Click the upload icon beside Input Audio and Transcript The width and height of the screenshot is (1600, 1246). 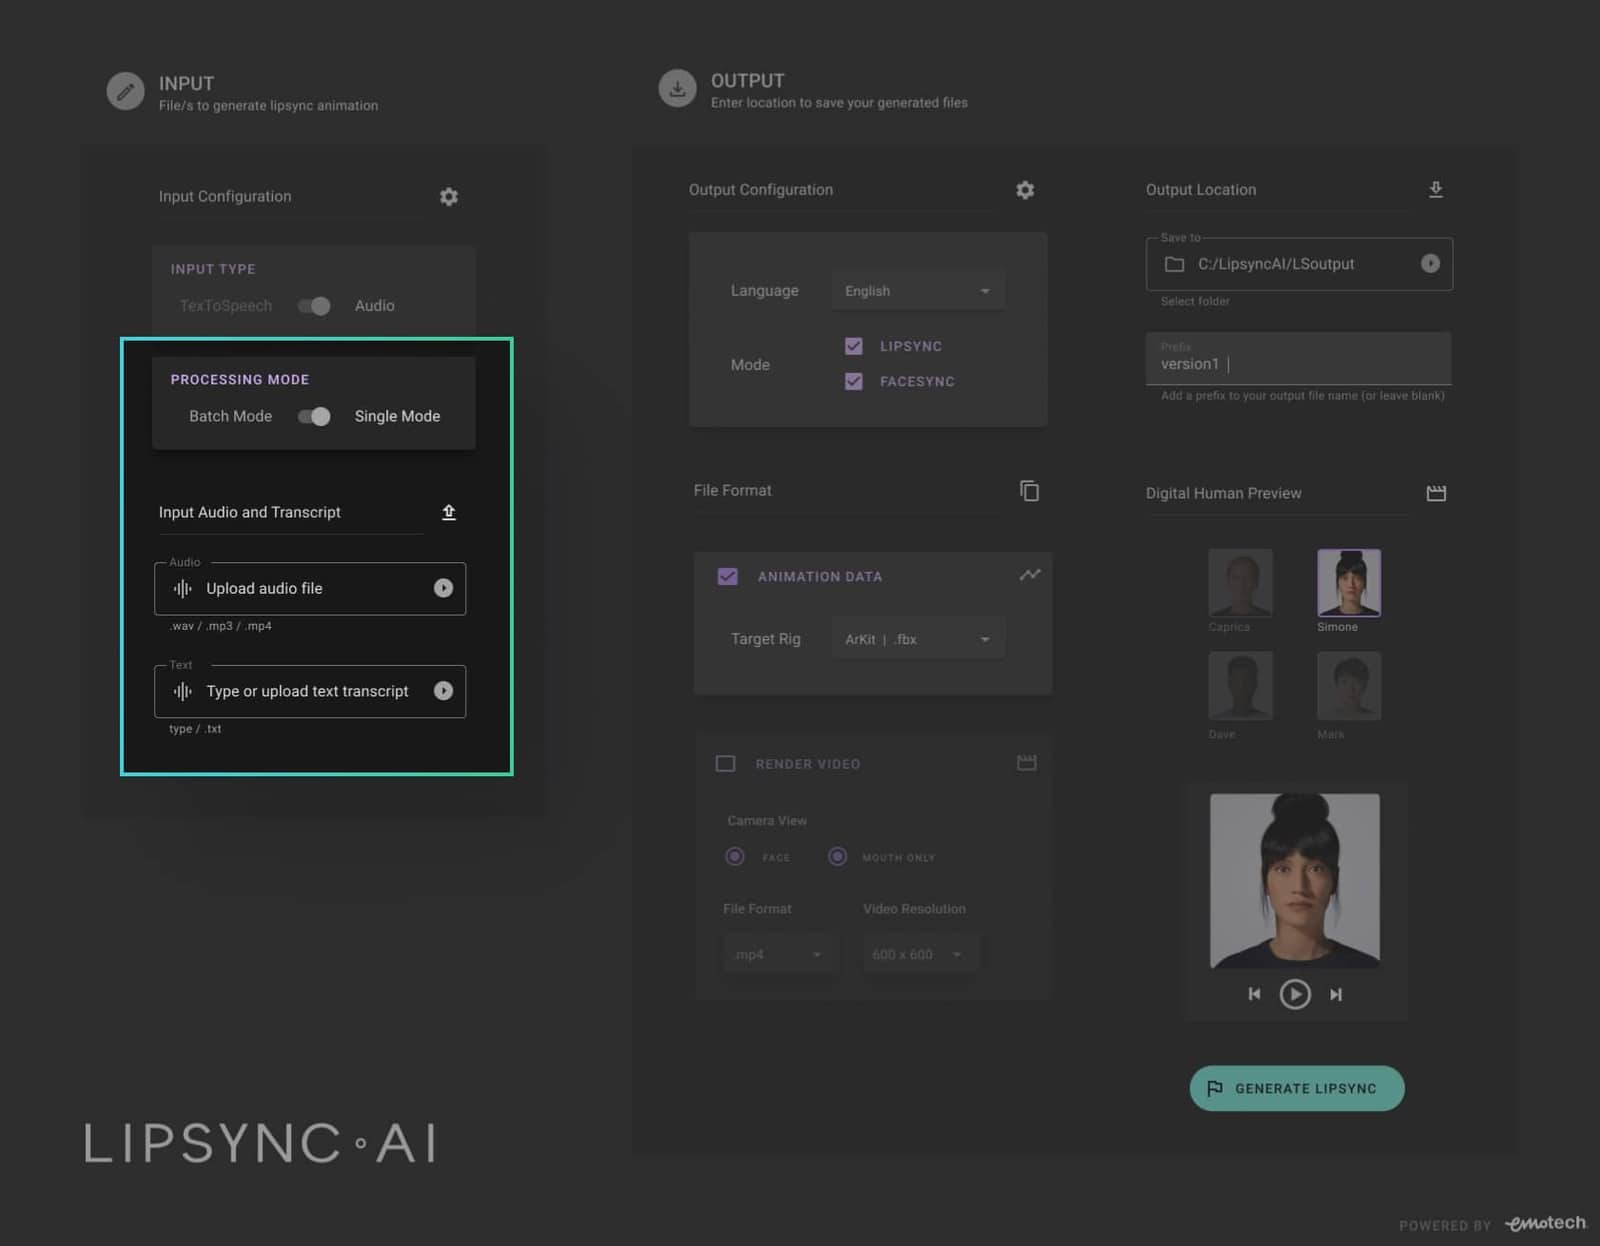click(x=449, y=512)
